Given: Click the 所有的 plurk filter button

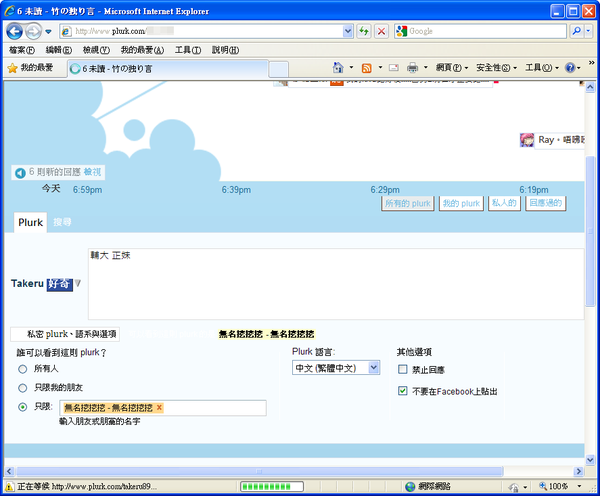Looking at the screenshot, I should click(408, 203).
